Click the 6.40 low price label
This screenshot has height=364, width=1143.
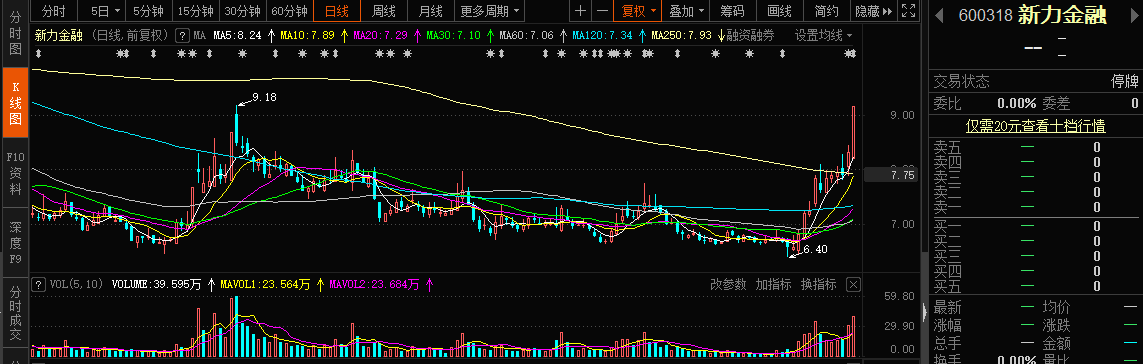(815, 249)
